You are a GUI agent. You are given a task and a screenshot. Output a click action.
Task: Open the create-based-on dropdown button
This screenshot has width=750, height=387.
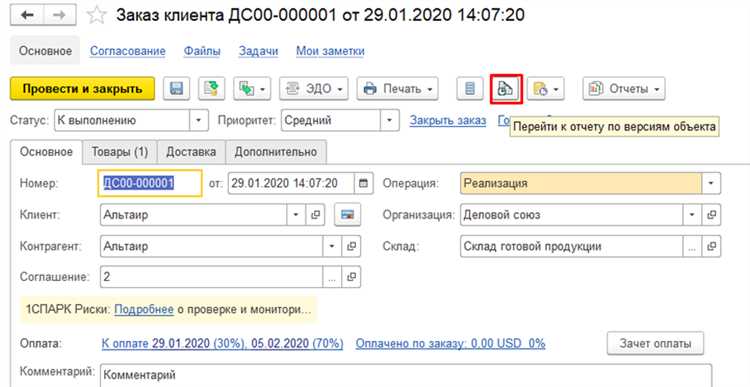[252, 88]
